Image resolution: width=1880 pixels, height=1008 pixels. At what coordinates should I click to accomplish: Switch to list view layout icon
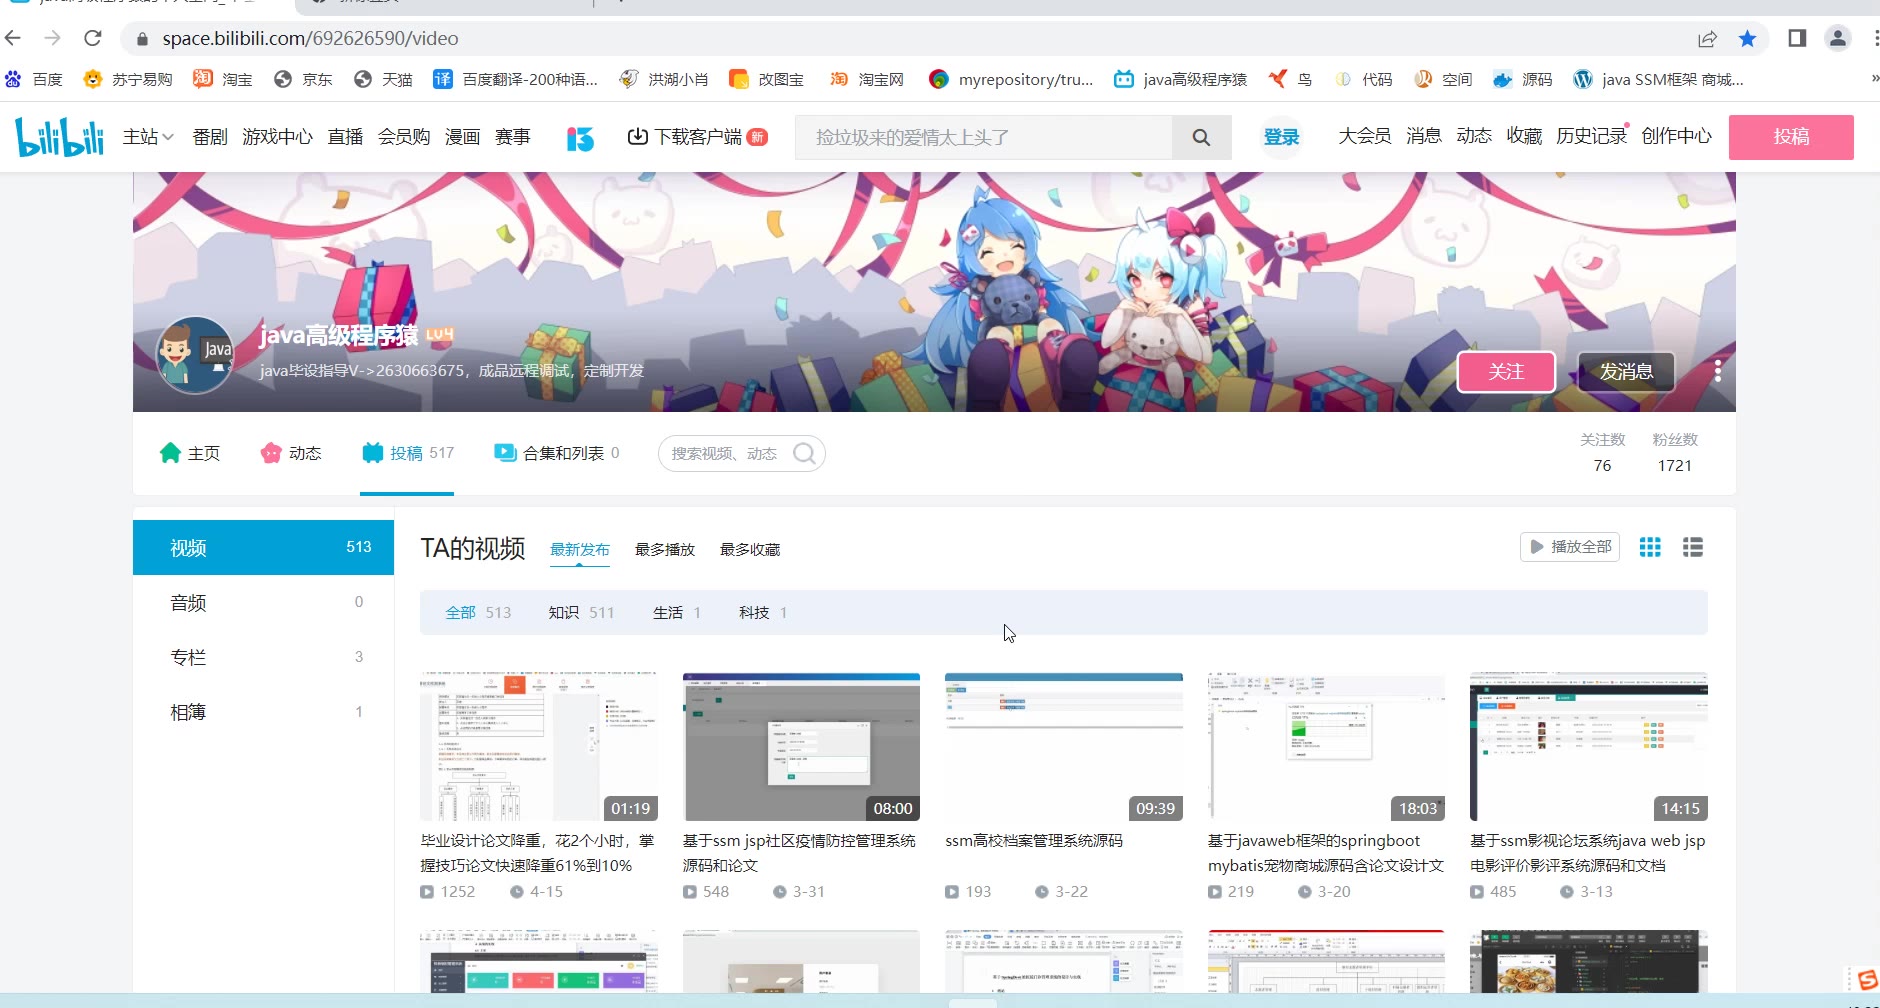pos(1693,547)
